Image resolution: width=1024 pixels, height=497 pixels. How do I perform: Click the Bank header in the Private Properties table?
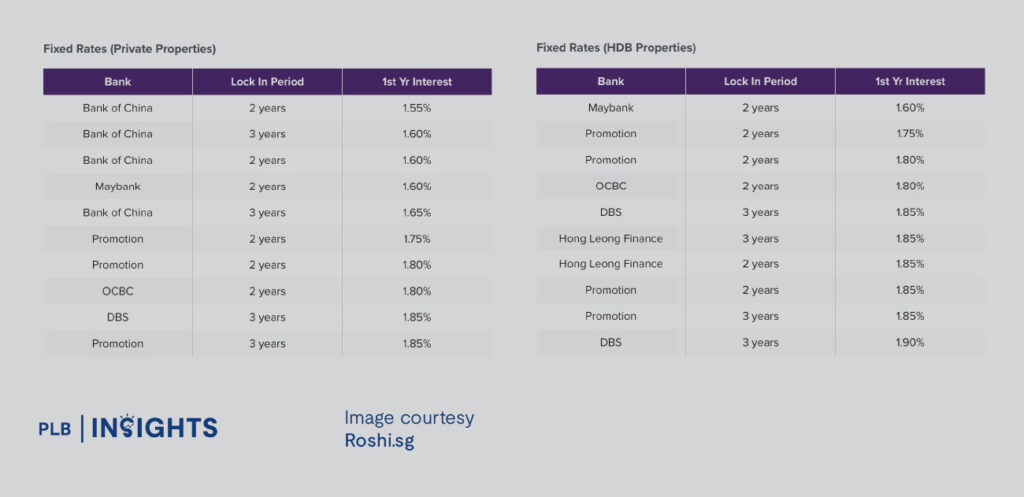tap(118, 81)
